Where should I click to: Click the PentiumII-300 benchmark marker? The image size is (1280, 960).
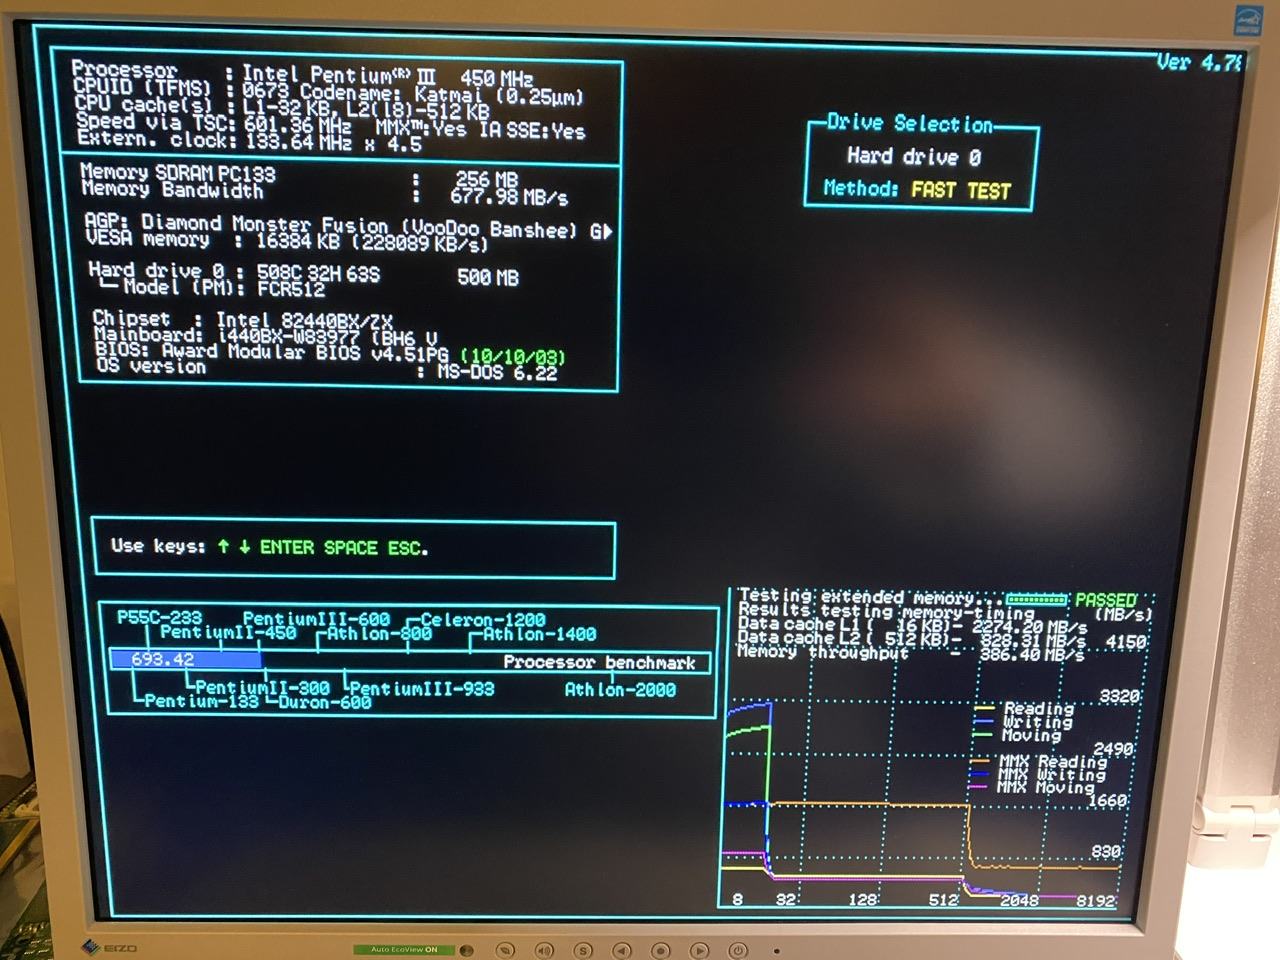coord(262,687)
